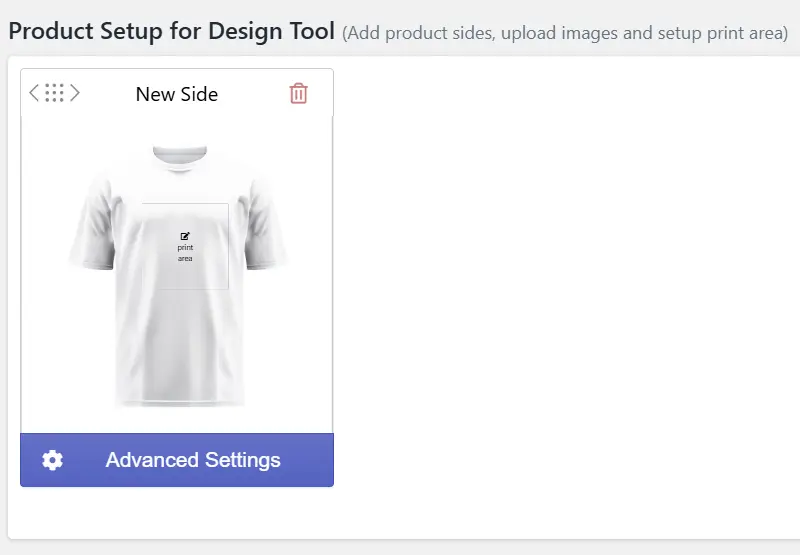
Task: Click the "print area" label text
Action: 185,253
